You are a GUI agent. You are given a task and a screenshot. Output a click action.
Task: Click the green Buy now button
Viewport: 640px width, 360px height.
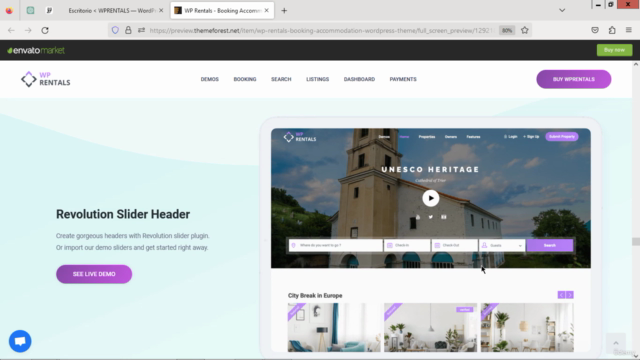[x=614, y=50]
